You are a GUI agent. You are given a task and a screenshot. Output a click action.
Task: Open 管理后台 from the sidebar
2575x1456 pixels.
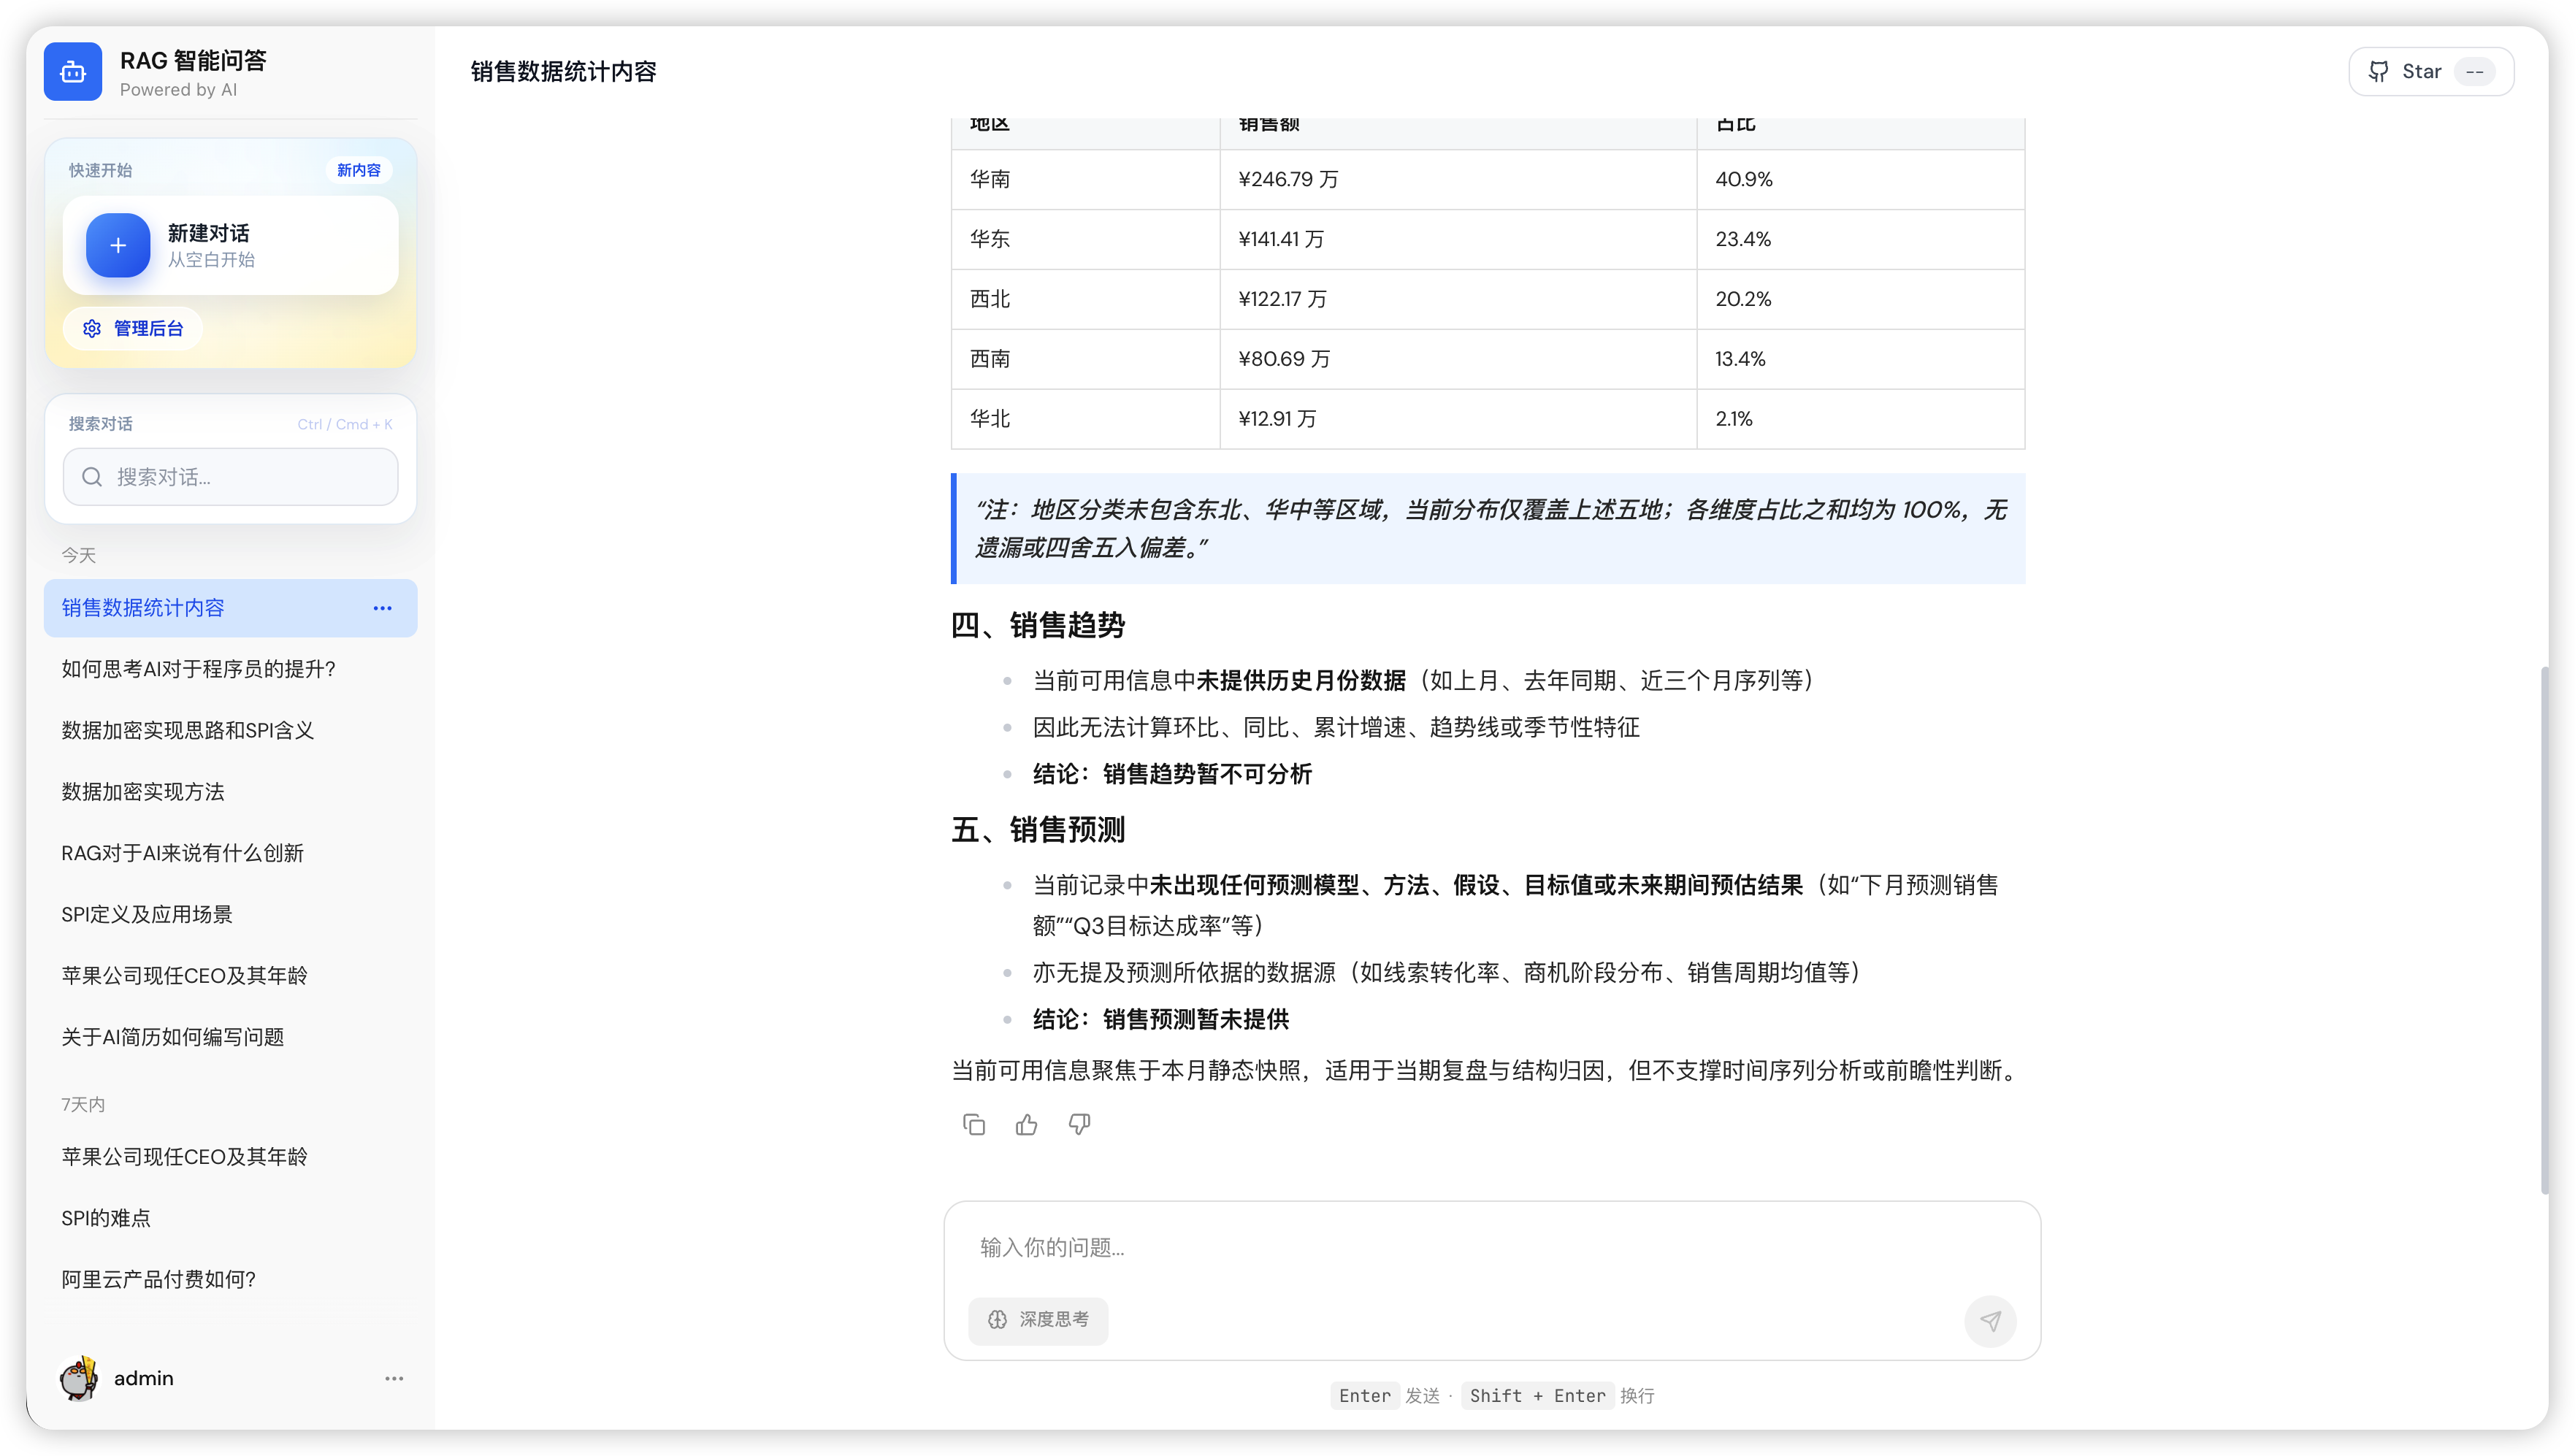point(133,328)
